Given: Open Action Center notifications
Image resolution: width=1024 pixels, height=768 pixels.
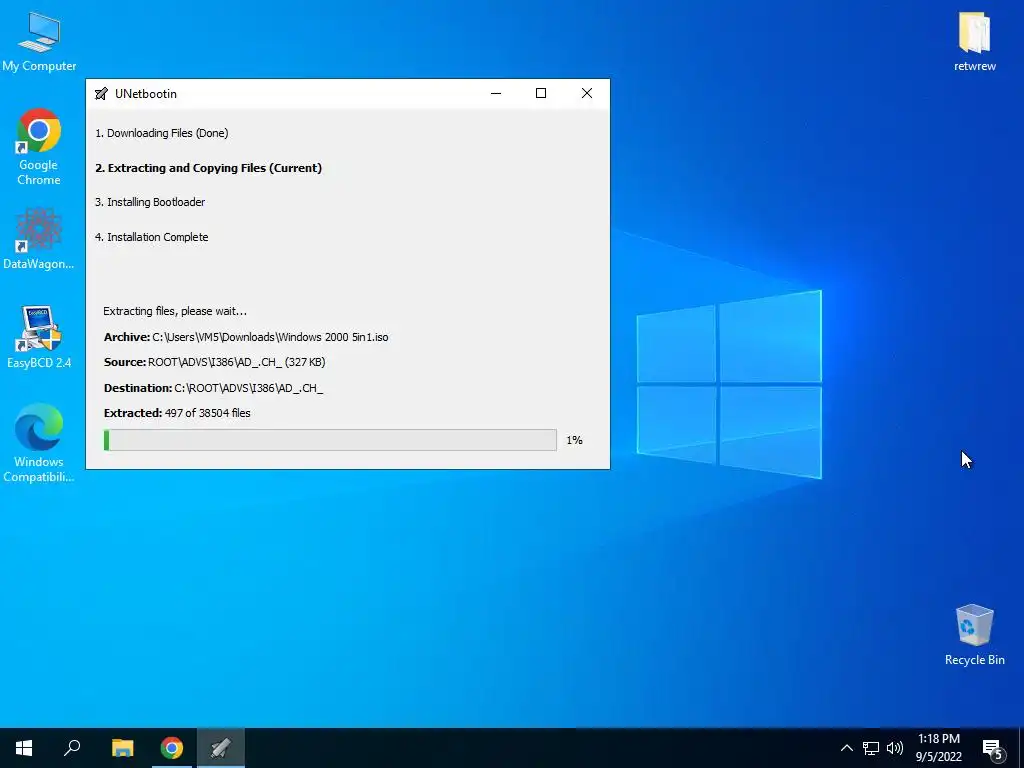Looking at the screenshot, I should point(993,748).
